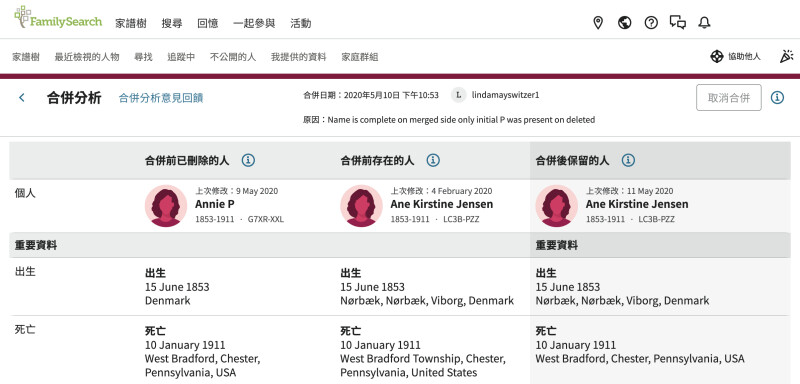Image resolution: width=800 pixels, height=384 pixels.
Task: Open the 一起參與 top menu
Action: [254, 23]
